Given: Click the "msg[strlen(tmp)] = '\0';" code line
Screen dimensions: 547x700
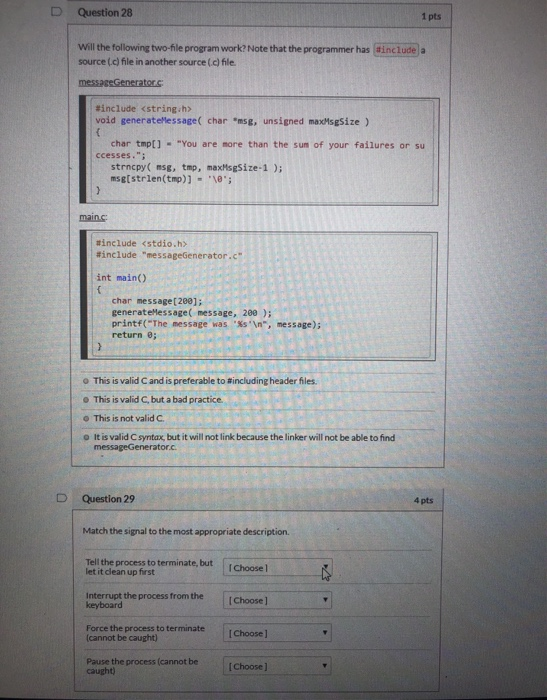Looking at the screenshot, I should [171, 179].
